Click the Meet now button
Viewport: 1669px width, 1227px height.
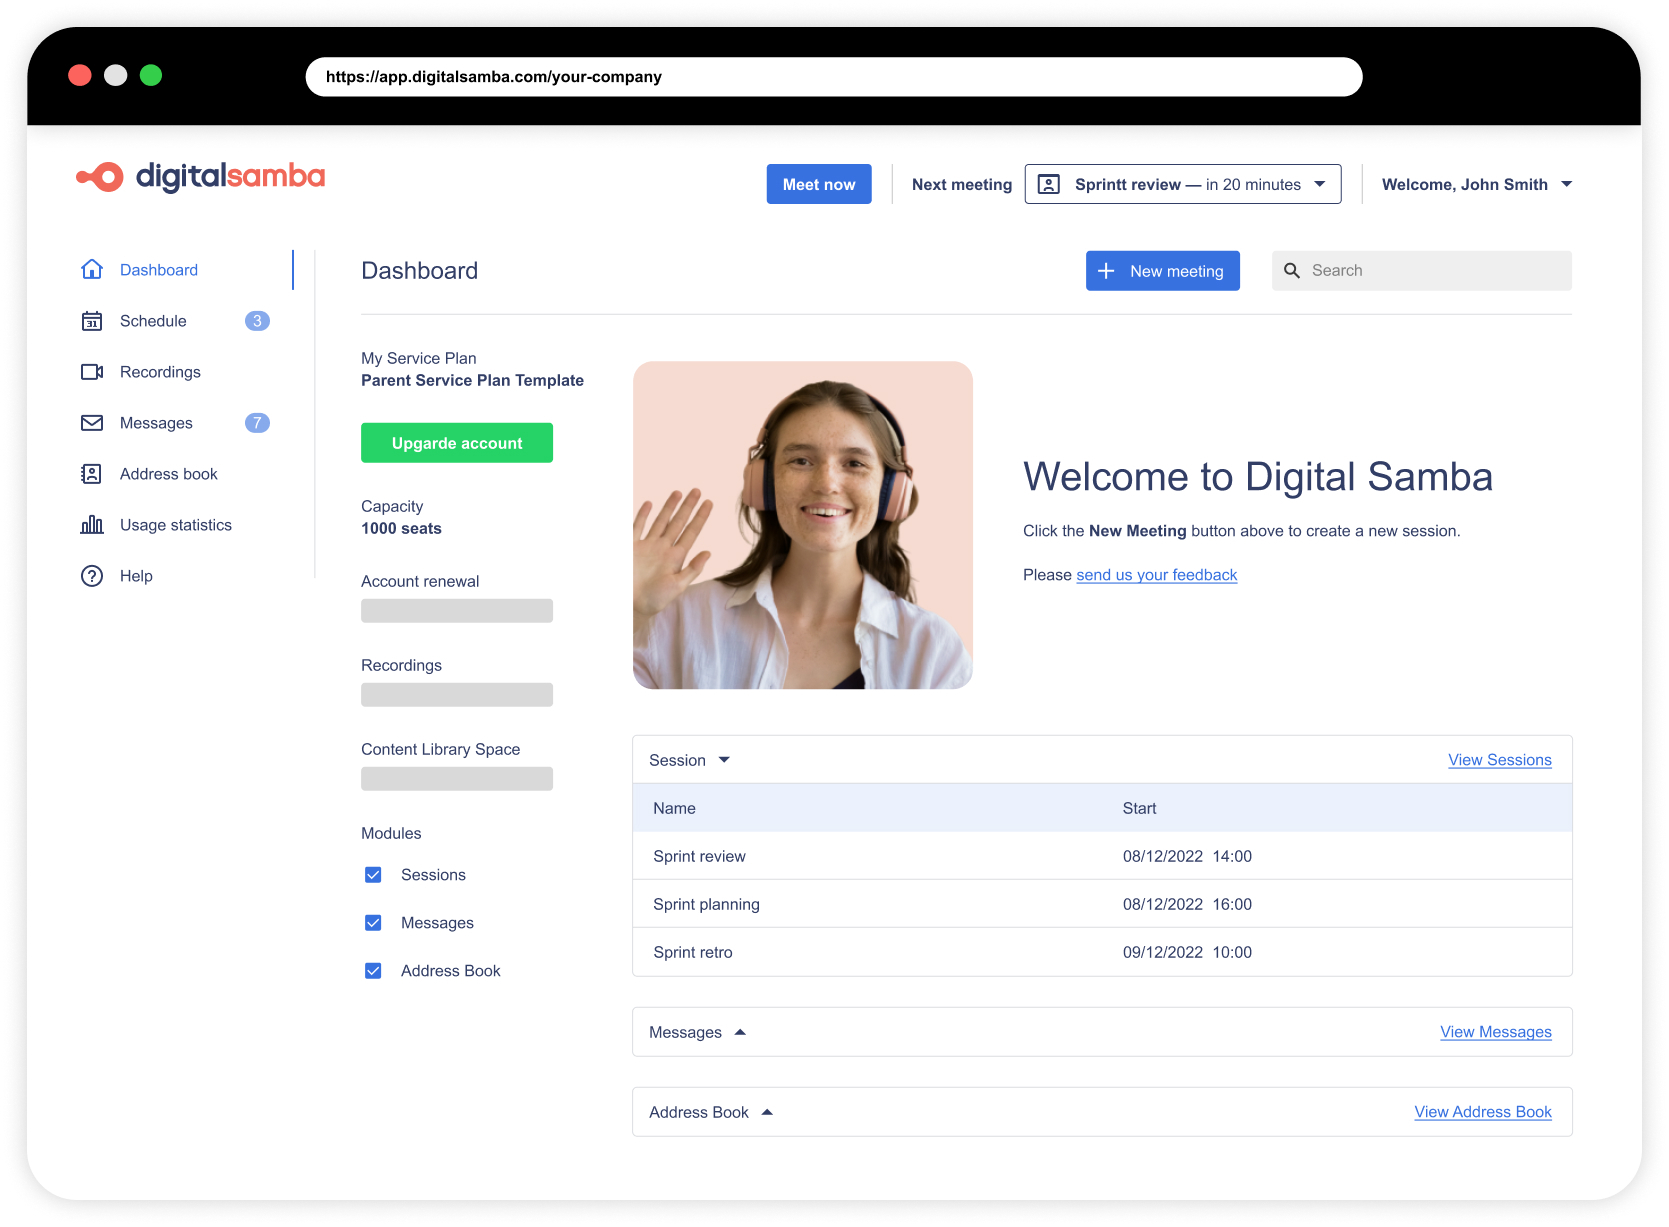click(818, 184)
